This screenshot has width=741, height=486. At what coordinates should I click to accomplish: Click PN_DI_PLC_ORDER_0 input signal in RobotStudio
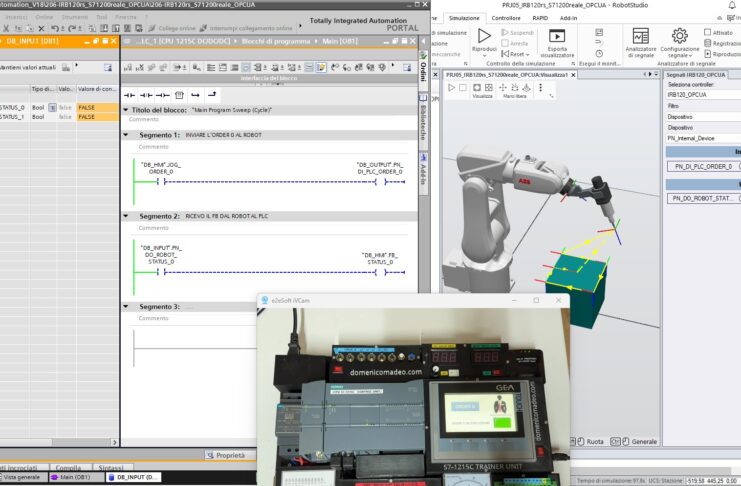(702, 166)
